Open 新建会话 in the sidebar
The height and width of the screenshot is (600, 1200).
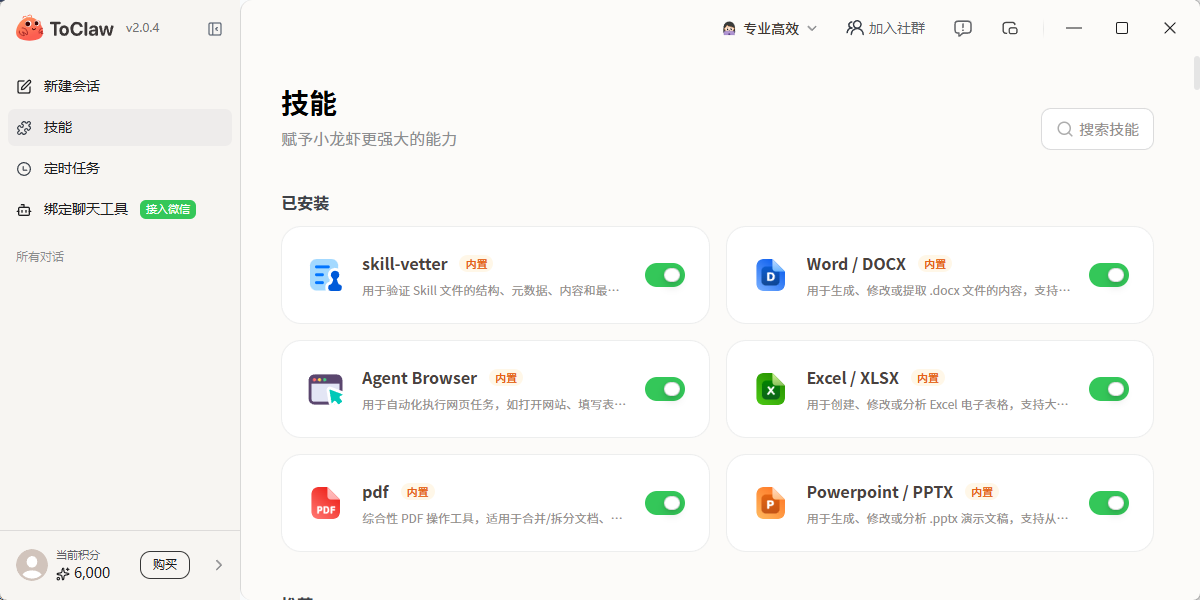click(71, 86)
